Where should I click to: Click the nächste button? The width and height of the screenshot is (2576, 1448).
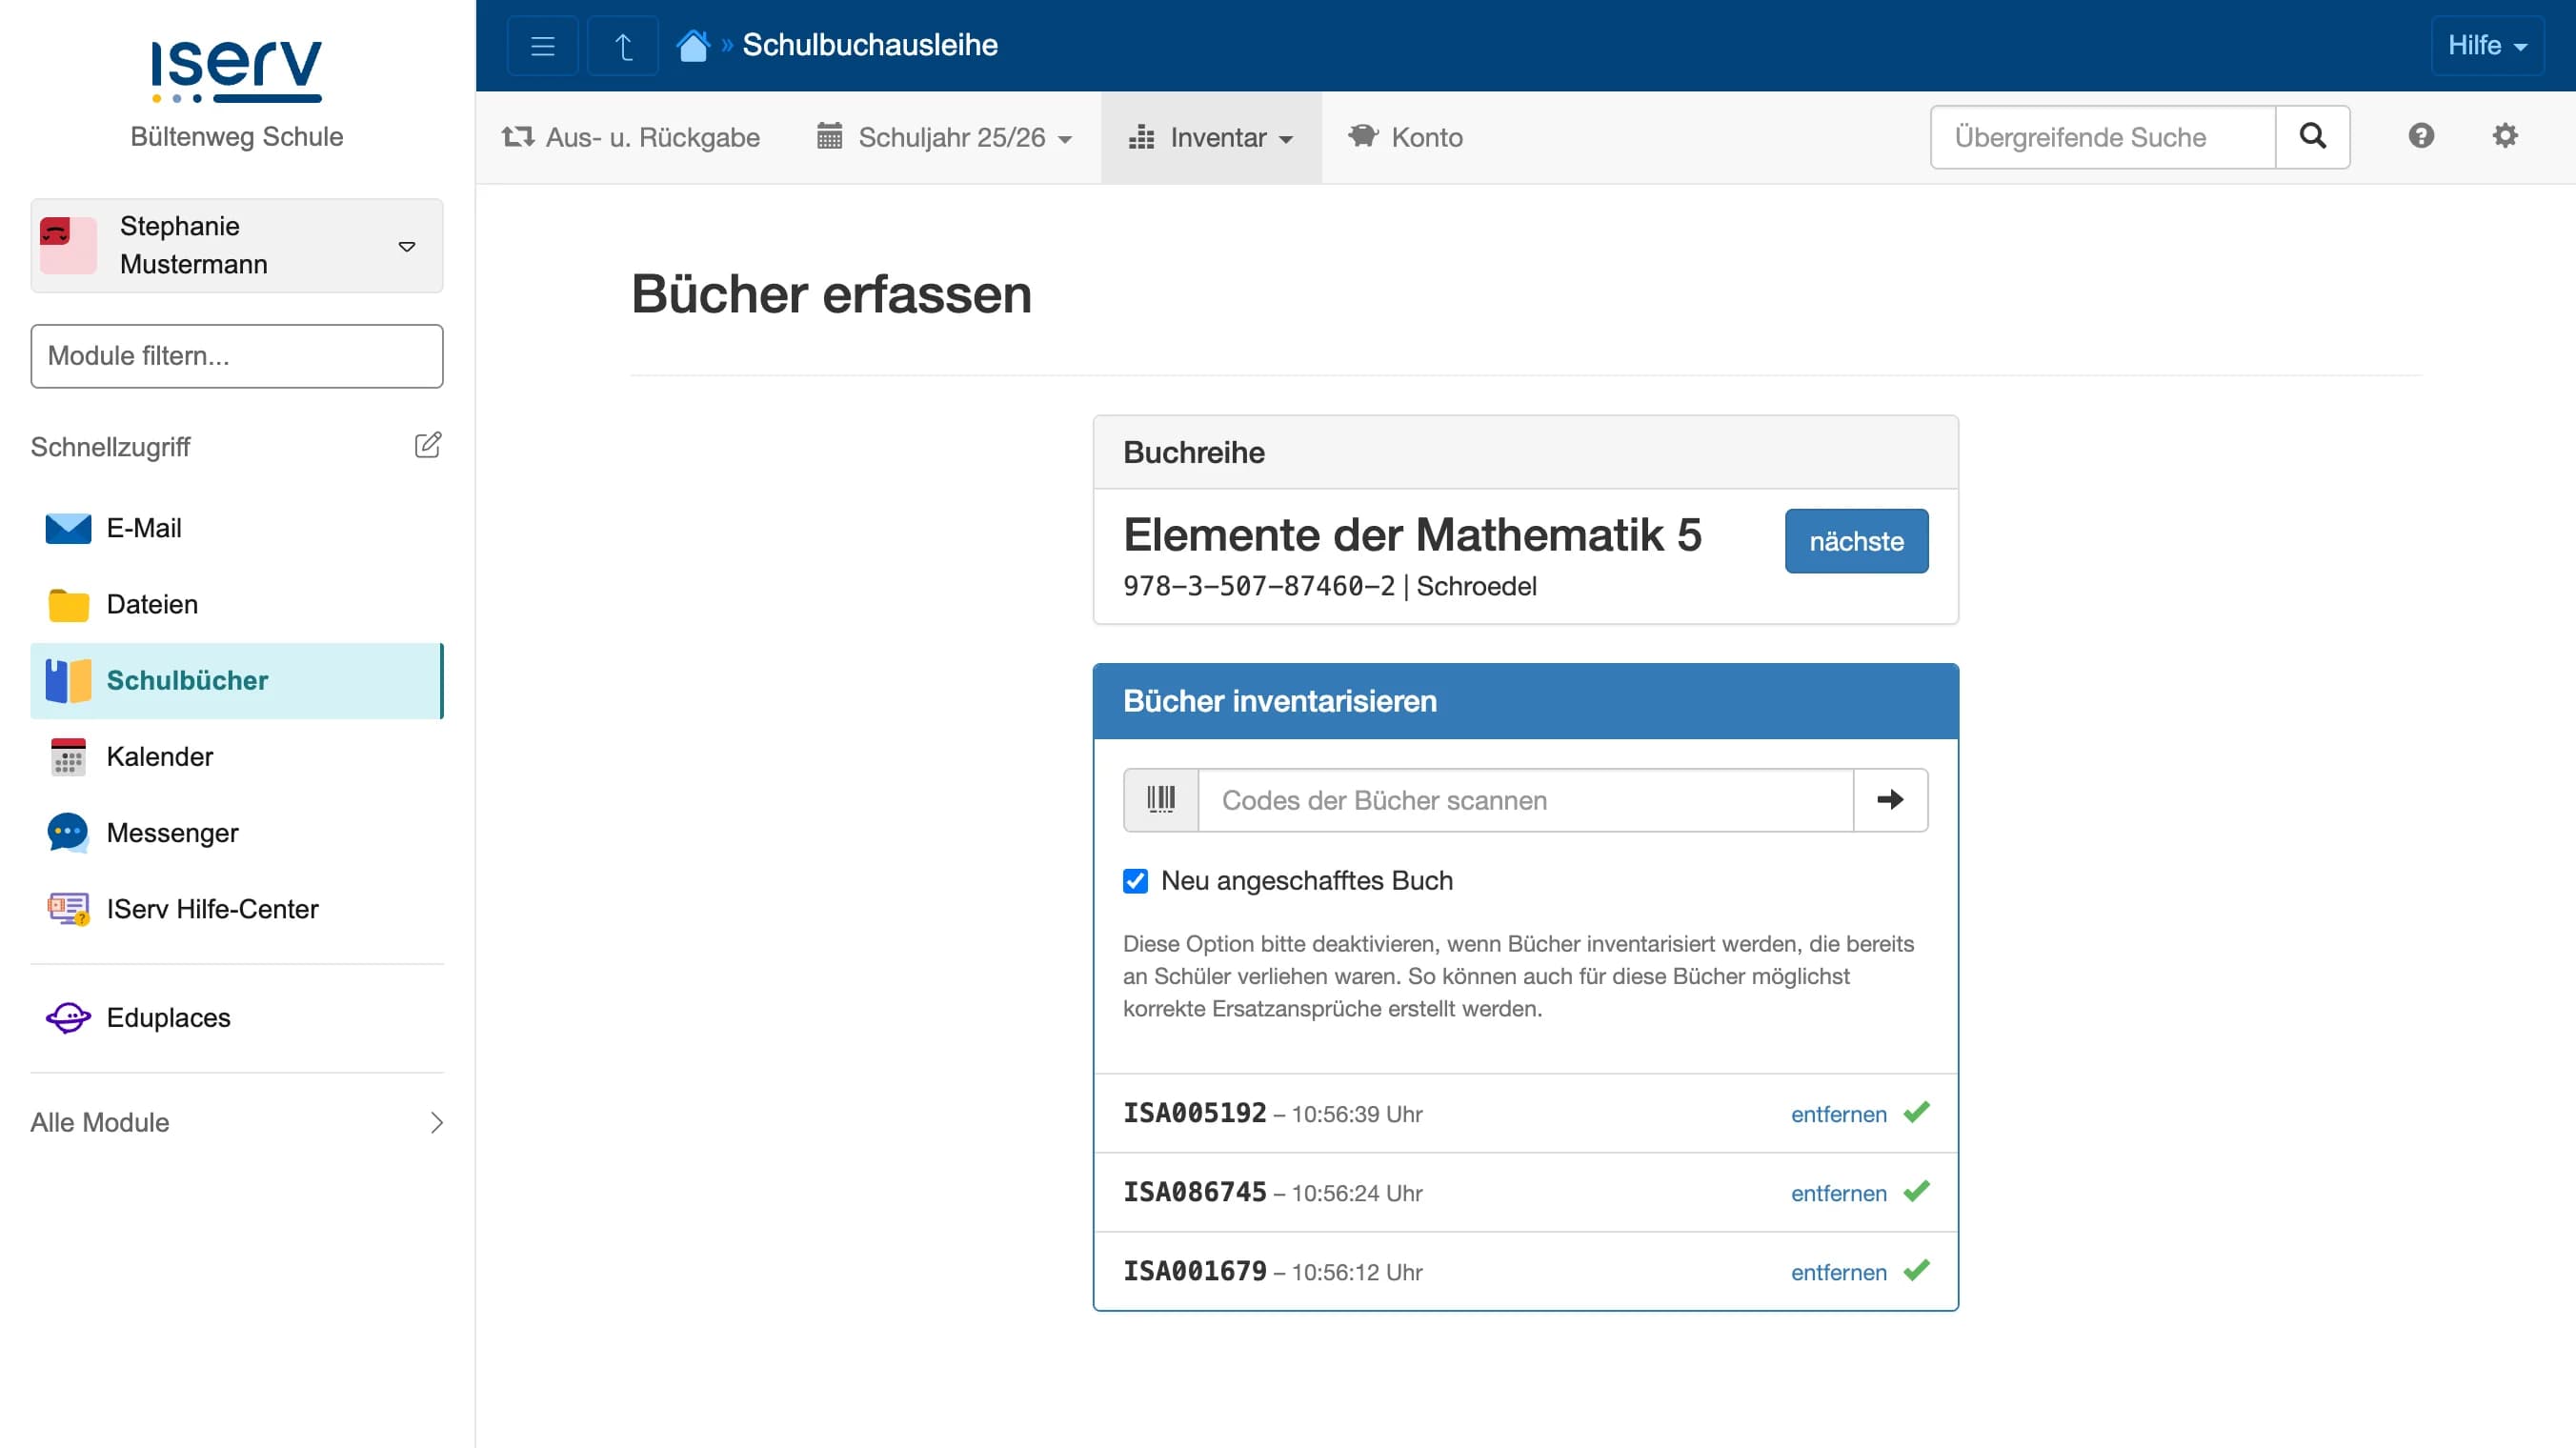(1855, 540)
